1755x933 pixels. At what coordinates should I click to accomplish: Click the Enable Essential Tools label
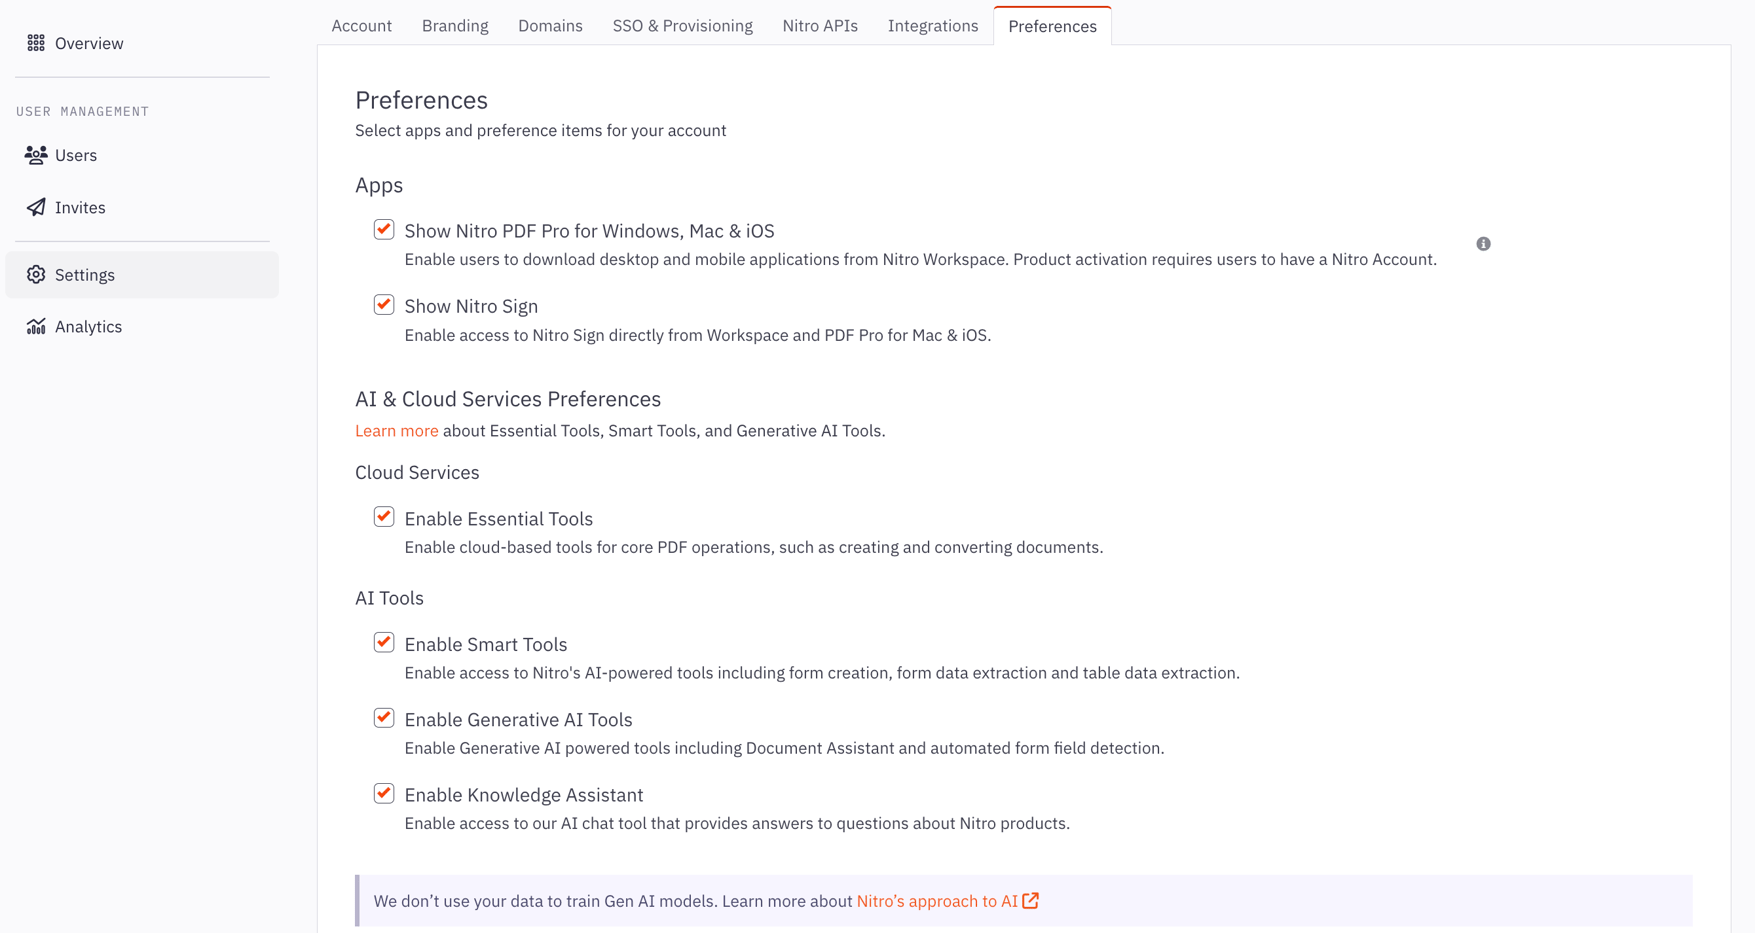tap(498, 519)
